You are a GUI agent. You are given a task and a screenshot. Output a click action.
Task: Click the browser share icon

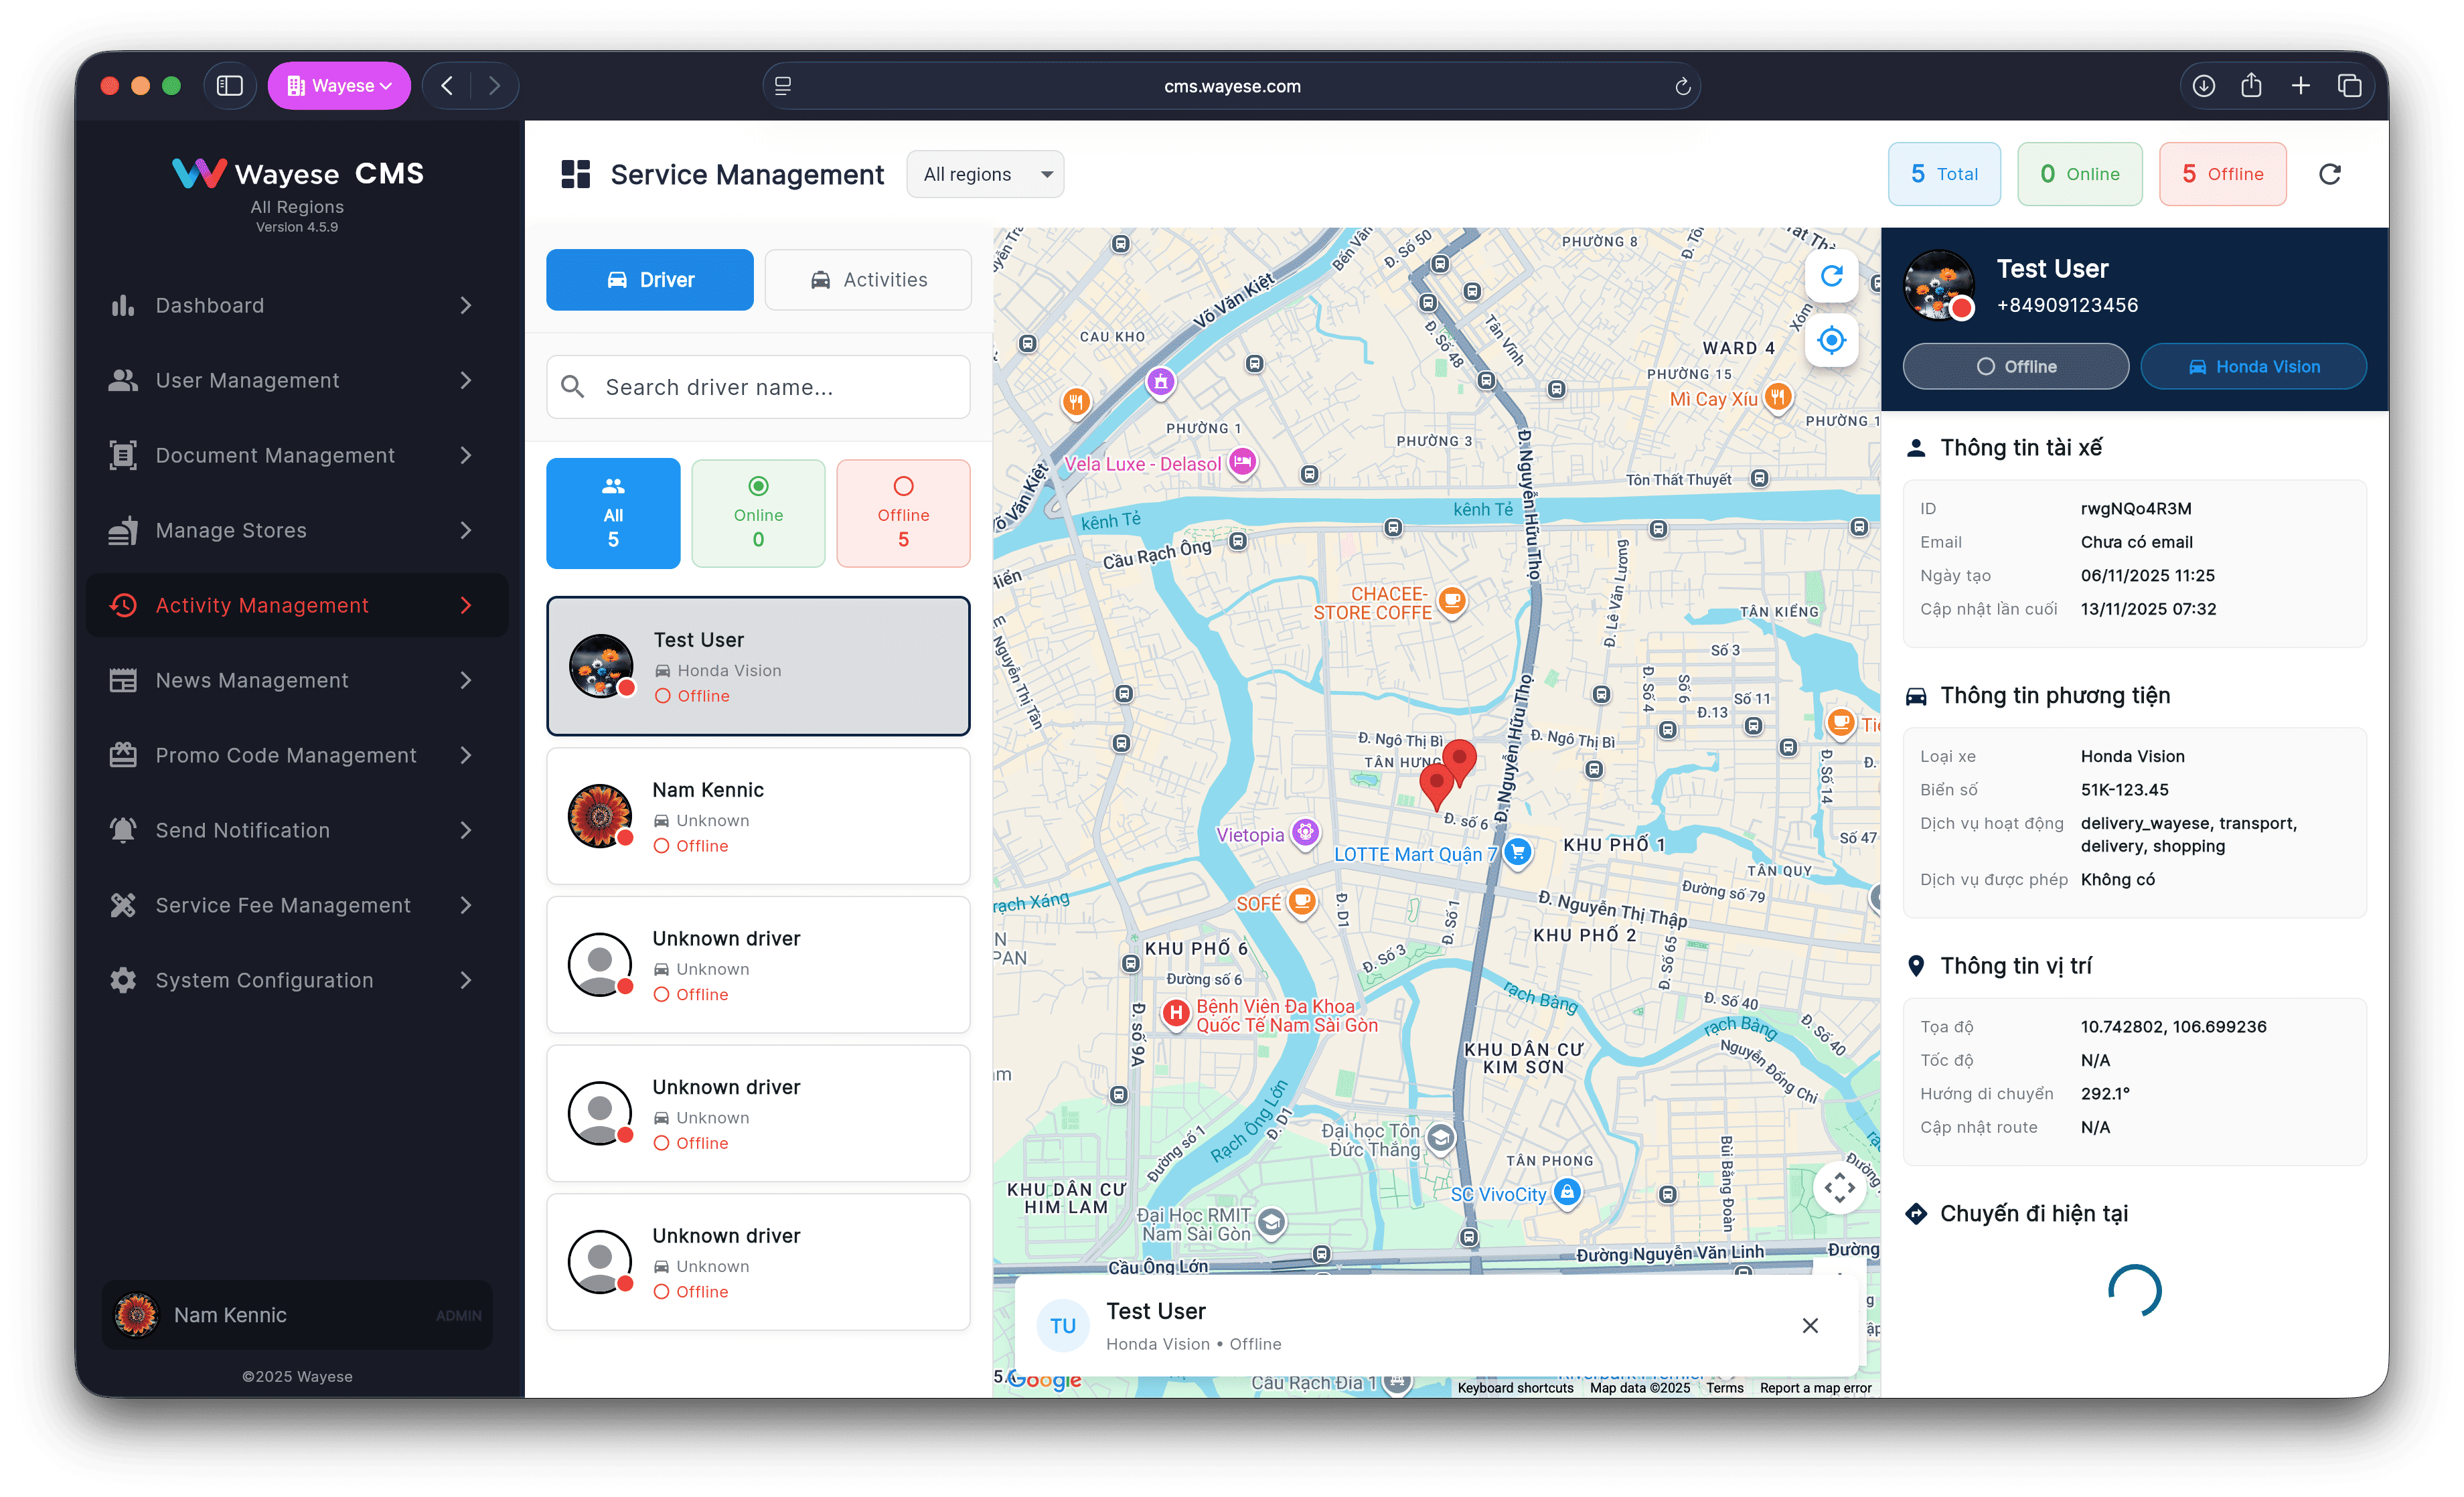pos(2251,85)
